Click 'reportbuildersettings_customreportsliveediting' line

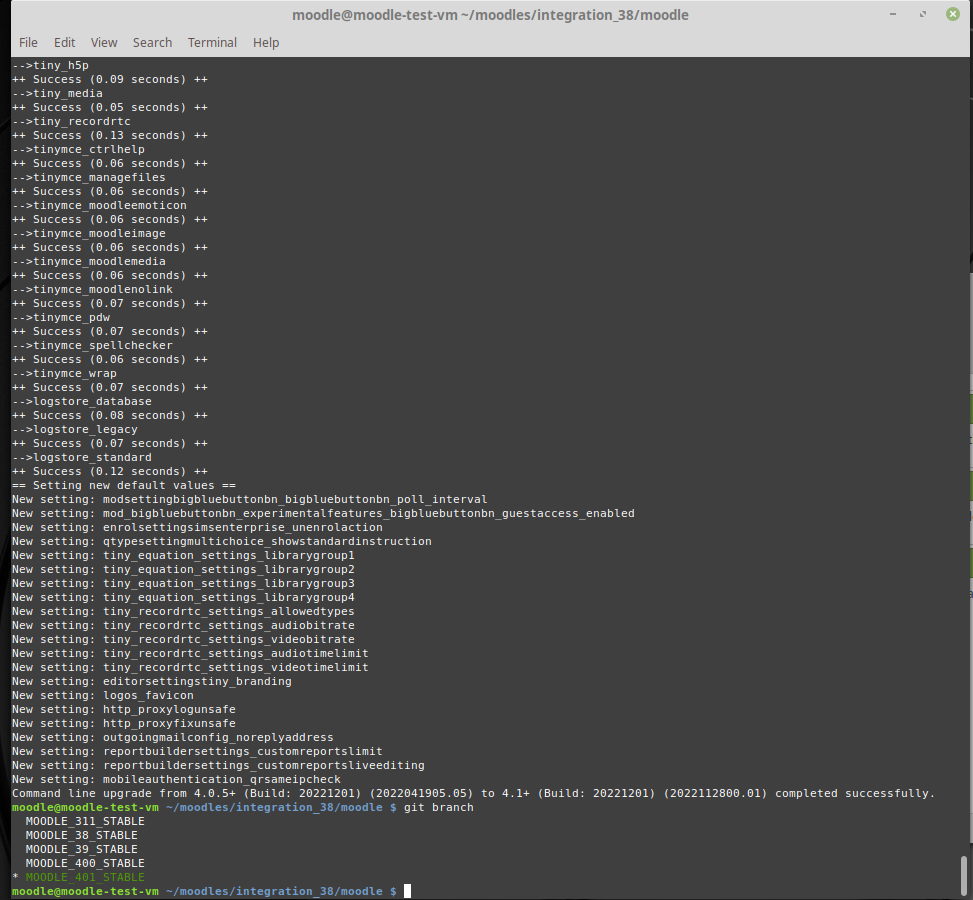[218, 765]
